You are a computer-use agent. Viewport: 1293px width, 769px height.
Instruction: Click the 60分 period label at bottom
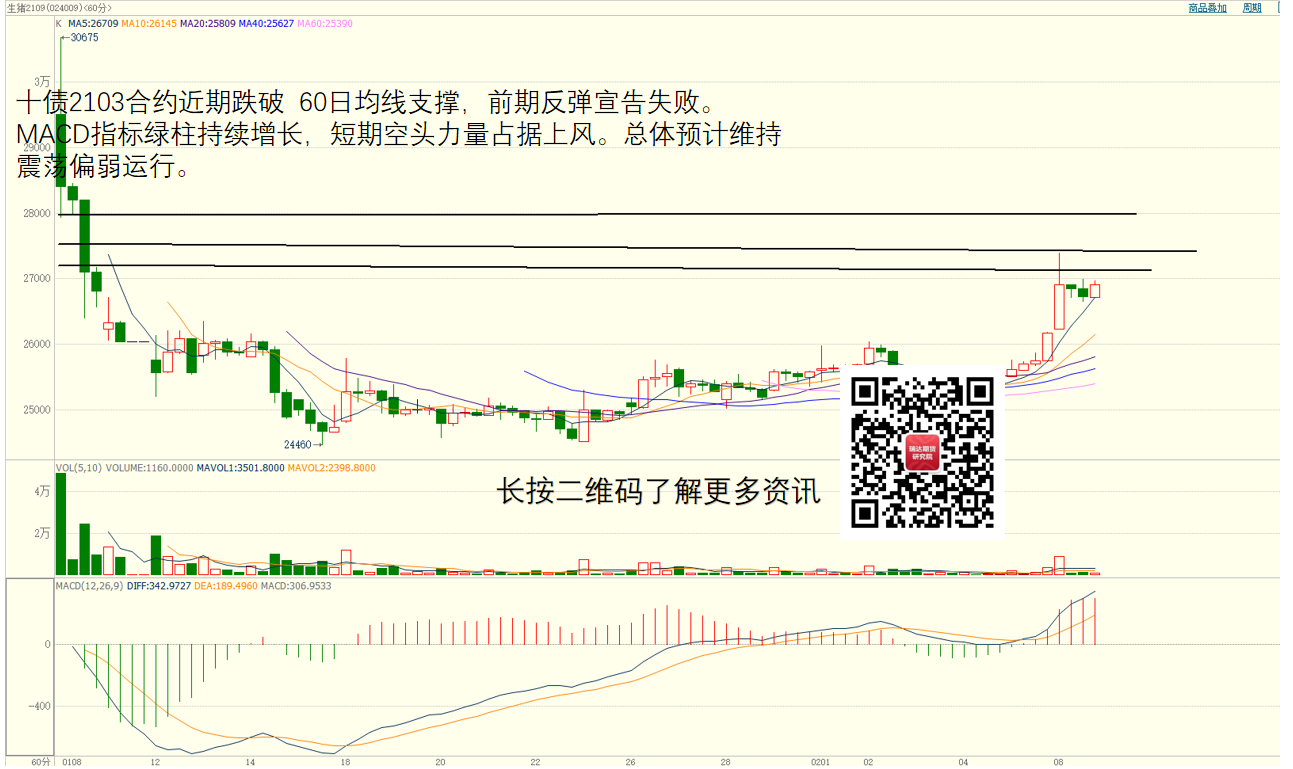point(40,762)
